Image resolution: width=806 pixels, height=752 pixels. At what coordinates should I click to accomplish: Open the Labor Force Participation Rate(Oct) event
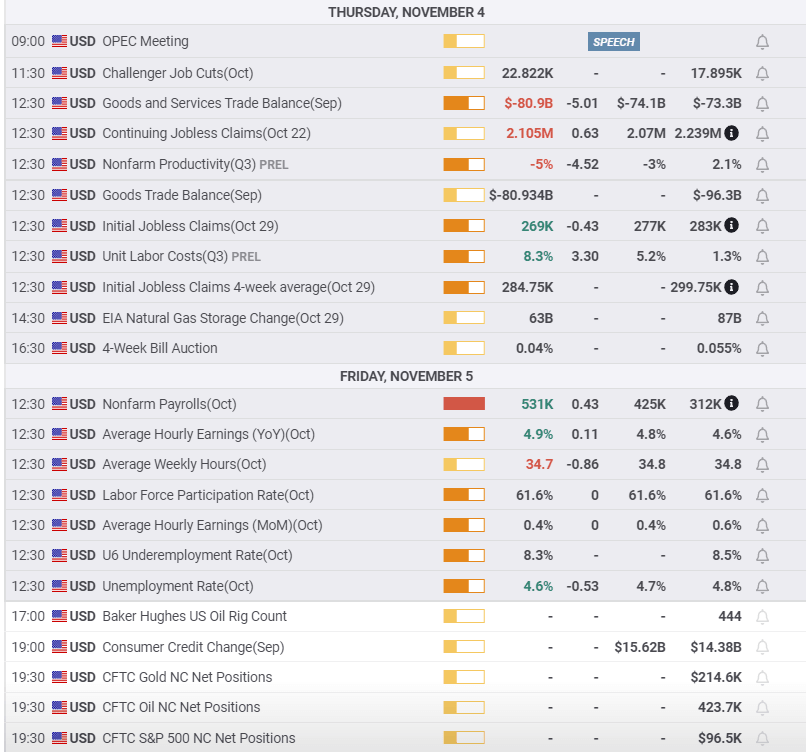coord(208,495)
